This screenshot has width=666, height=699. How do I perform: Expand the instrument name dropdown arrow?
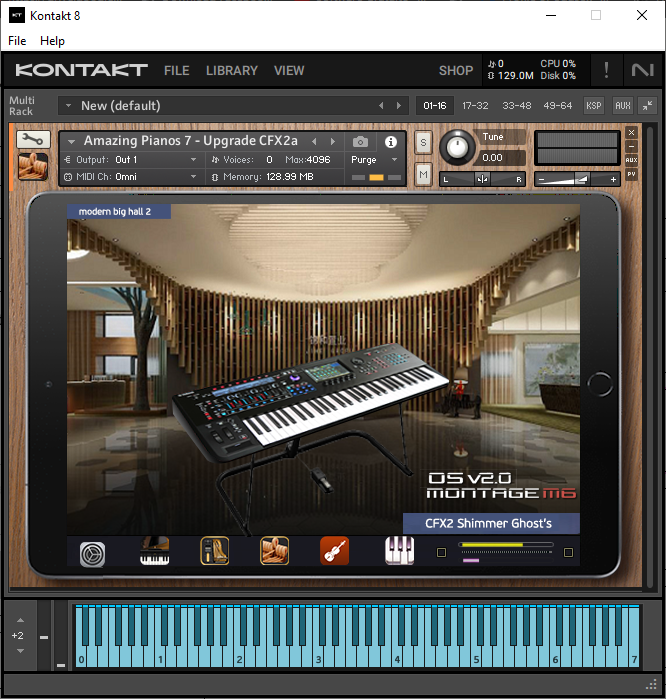(x=71, y=142)
